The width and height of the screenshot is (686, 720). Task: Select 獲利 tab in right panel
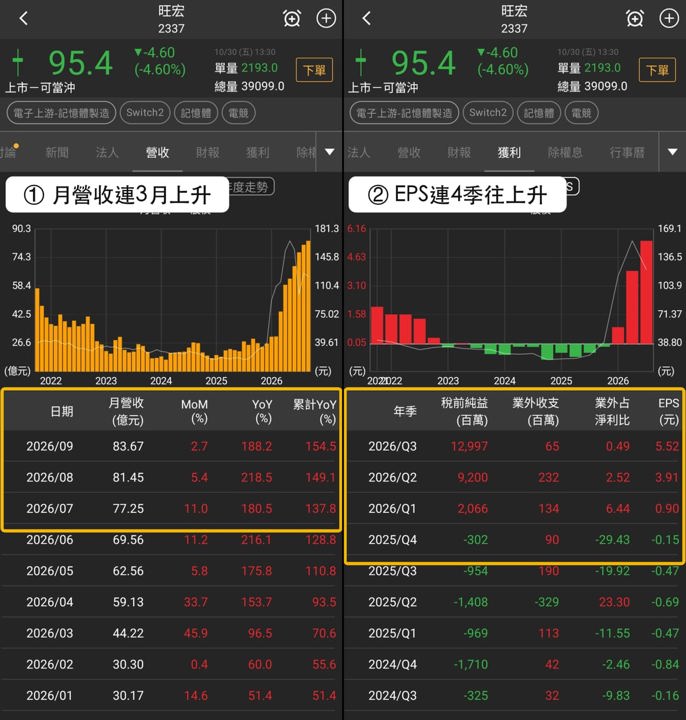click(x=509, y=152)
